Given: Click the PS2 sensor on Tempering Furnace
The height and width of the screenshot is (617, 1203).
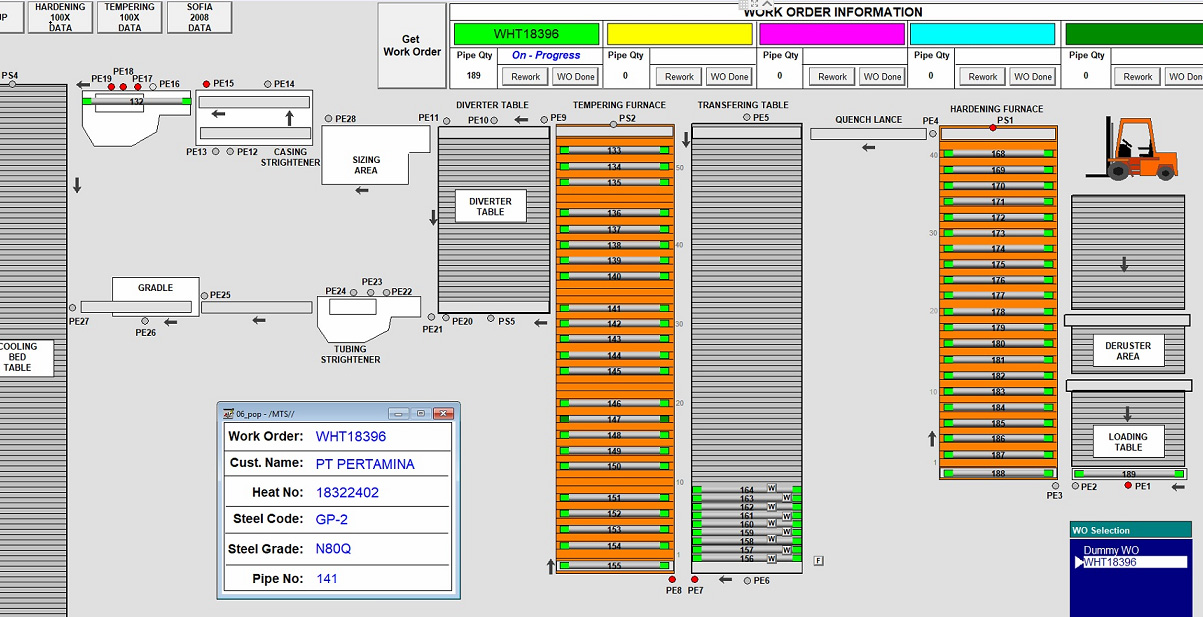Looking at the screenshot, I should [x=613, y=125].
